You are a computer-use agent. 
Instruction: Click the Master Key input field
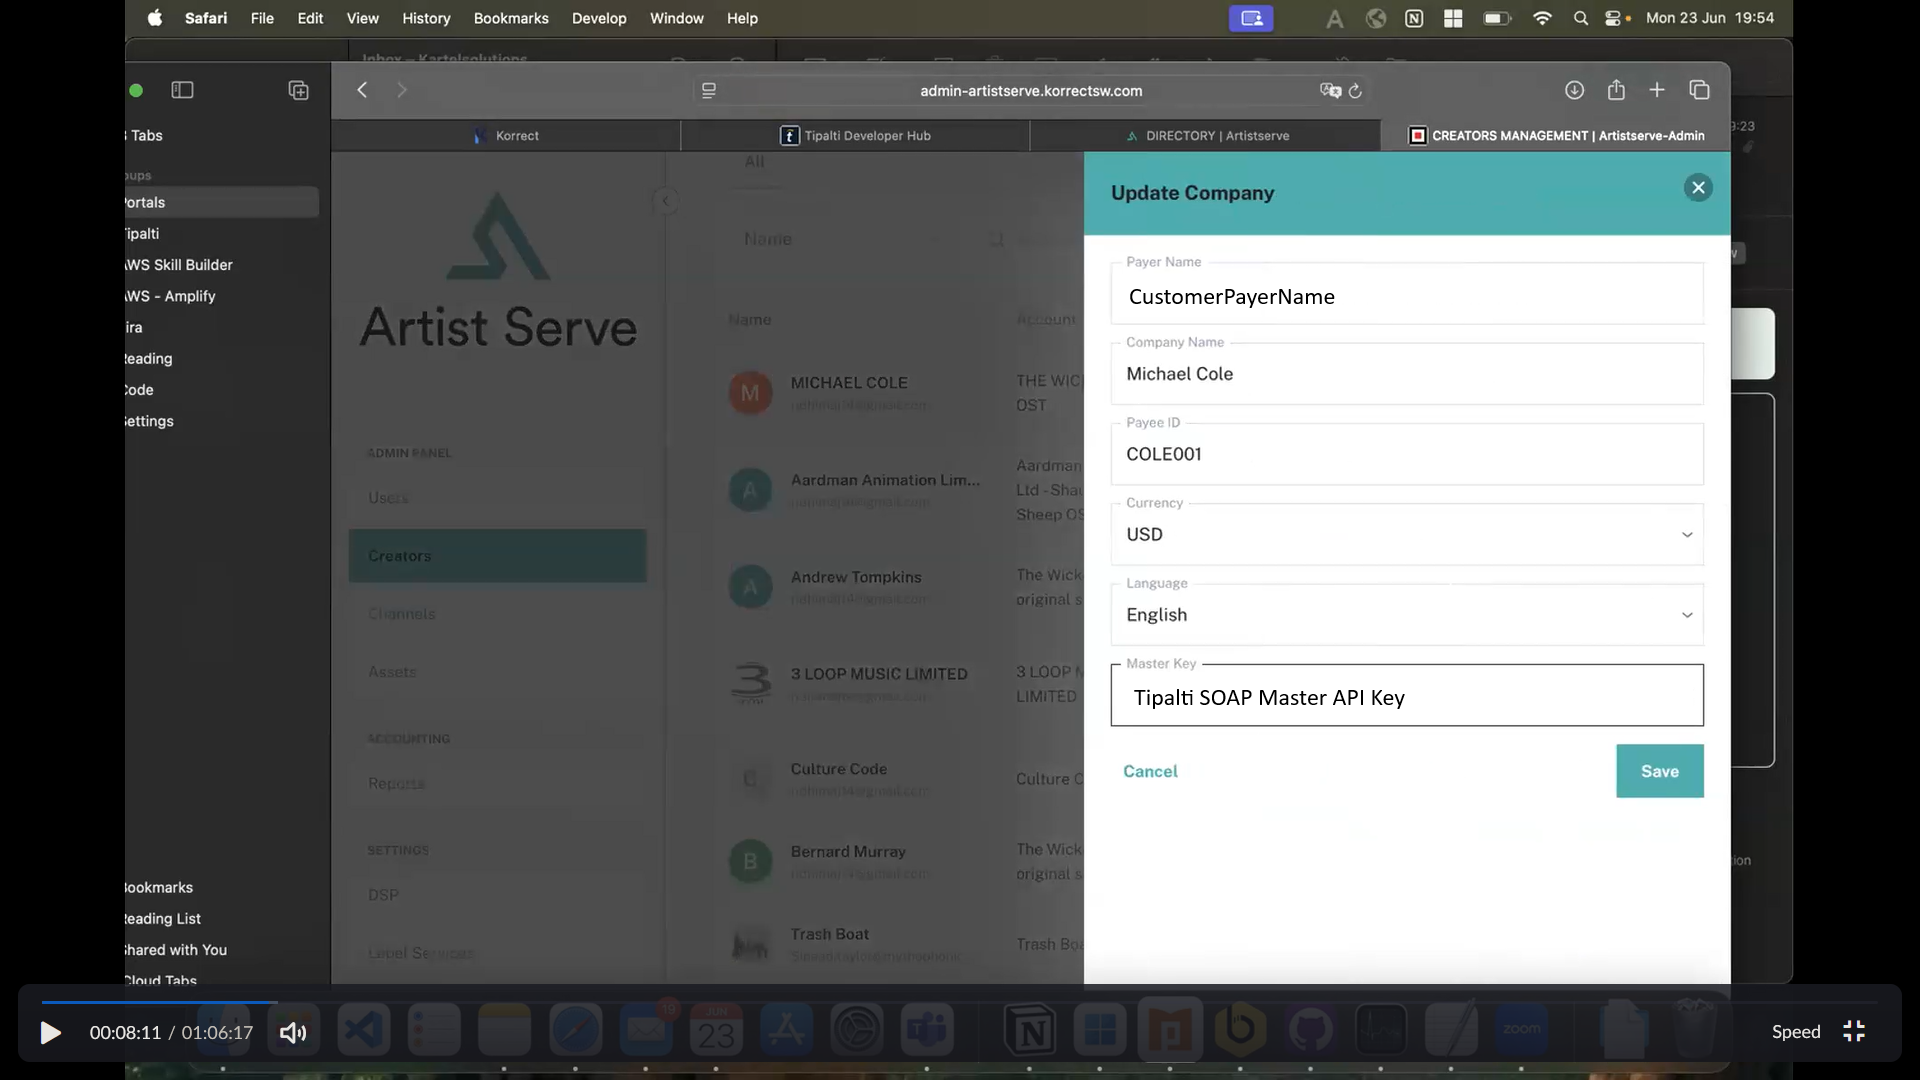[x=1406, y=697]
